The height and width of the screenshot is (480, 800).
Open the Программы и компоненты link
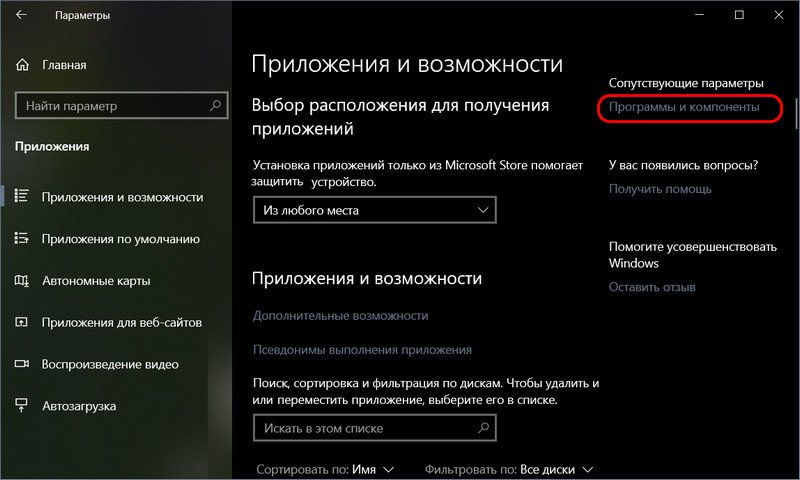point(684,107)
